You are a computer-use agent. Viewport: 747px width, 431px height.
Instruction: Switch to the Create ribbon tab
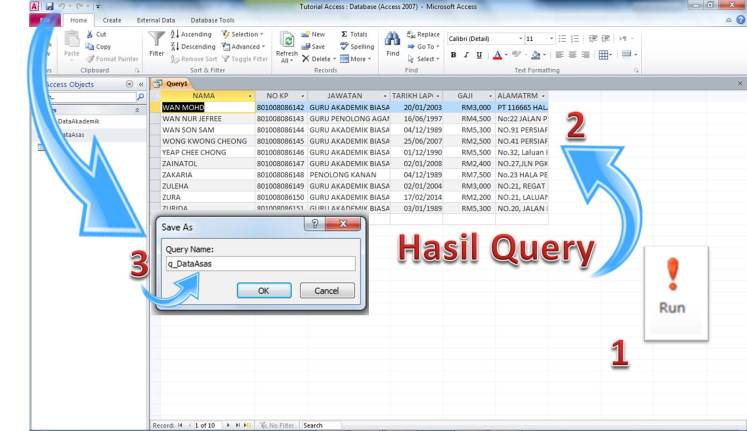pyautogui.click(x=112, y=20)
